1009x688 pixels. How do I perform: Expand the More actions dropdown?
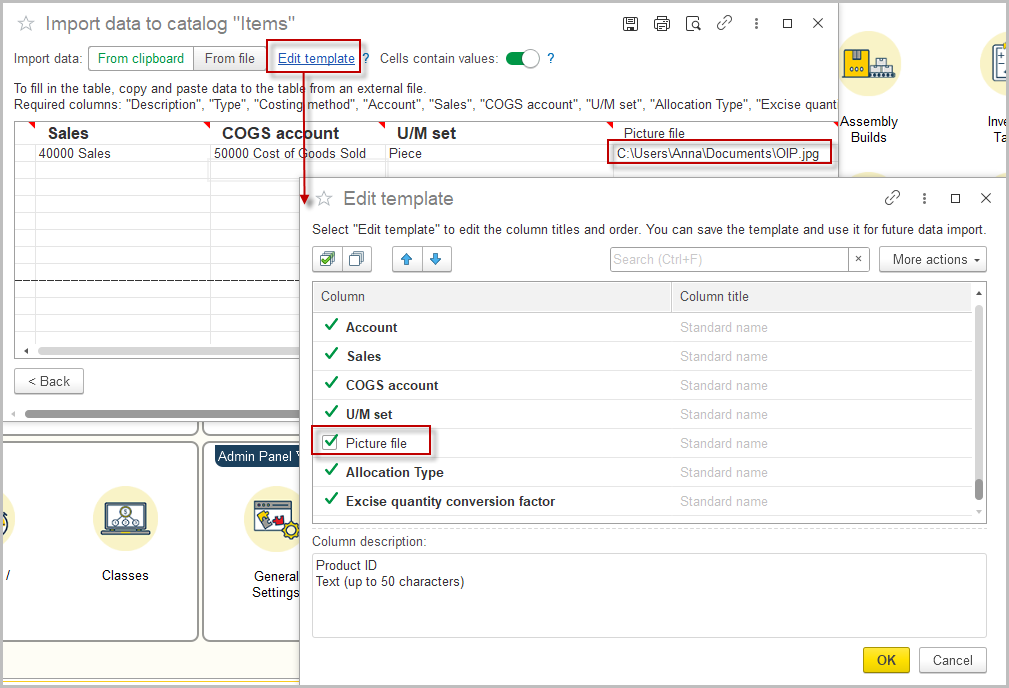coord(932,260)
